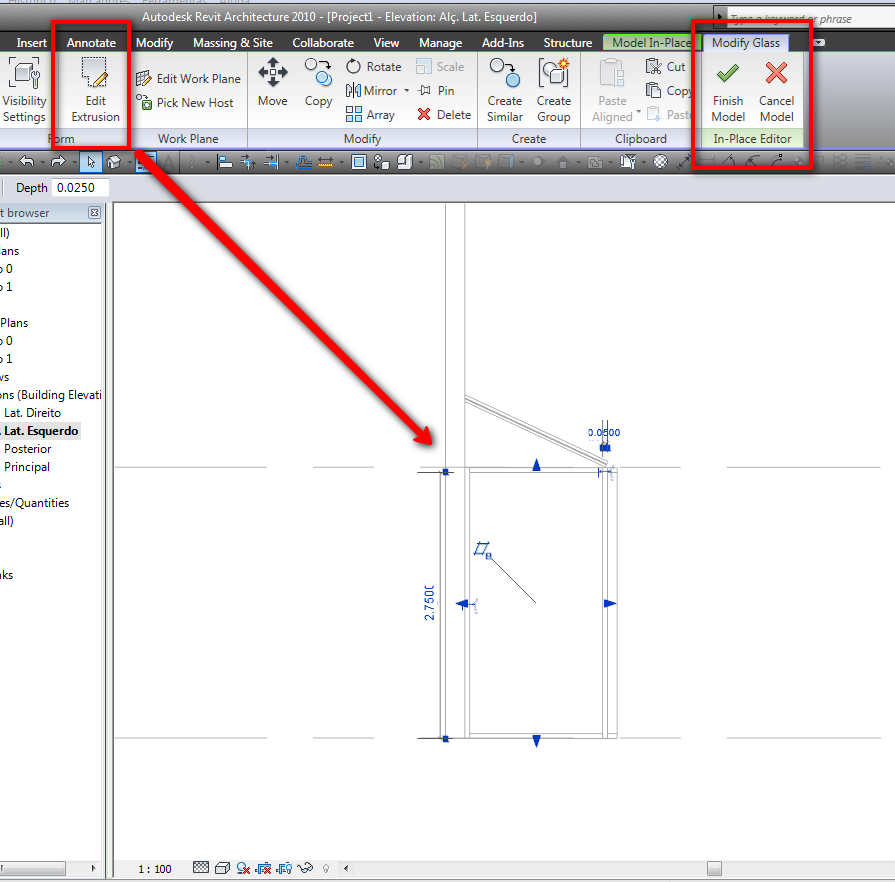
Task: Click the Depth value input field
Action: click(x=79, y=188)
